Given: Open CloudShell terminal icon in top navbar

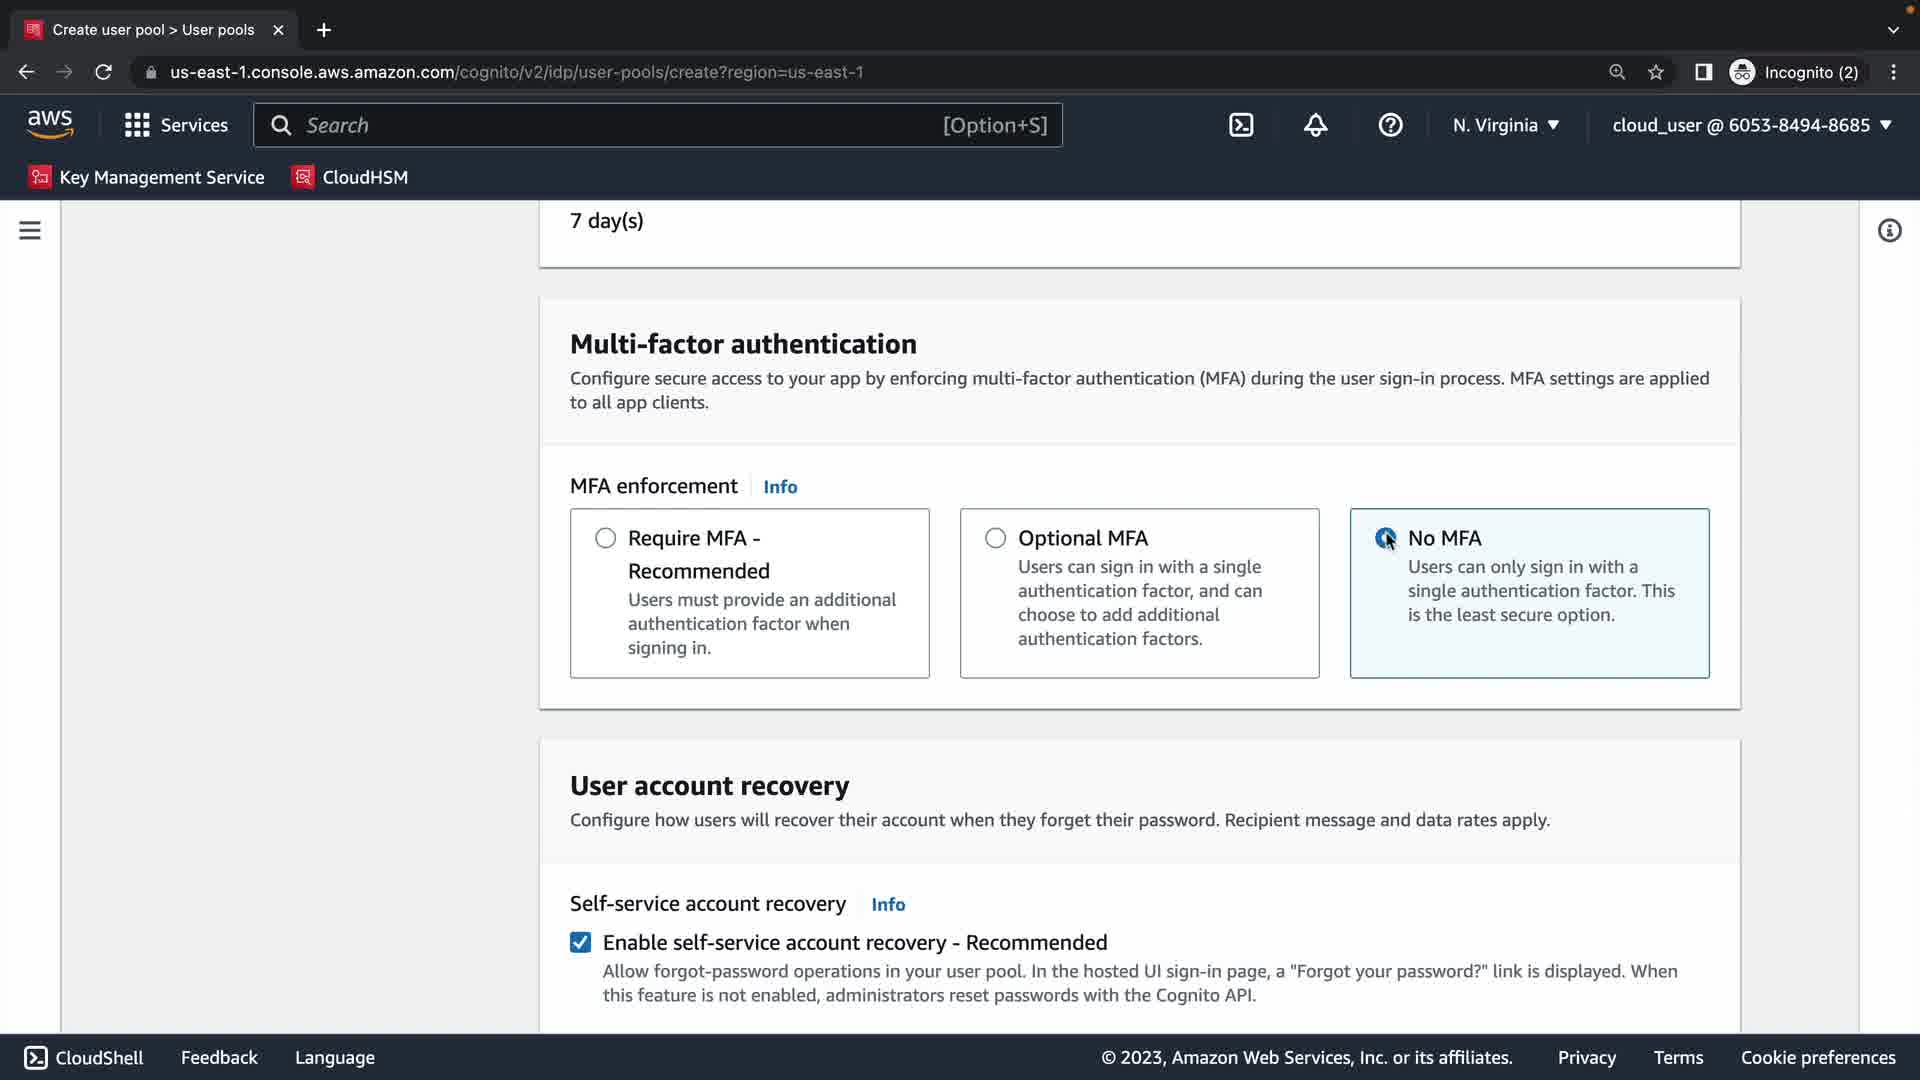Looking at the screenshot, I should click(x=1241, y=125).
